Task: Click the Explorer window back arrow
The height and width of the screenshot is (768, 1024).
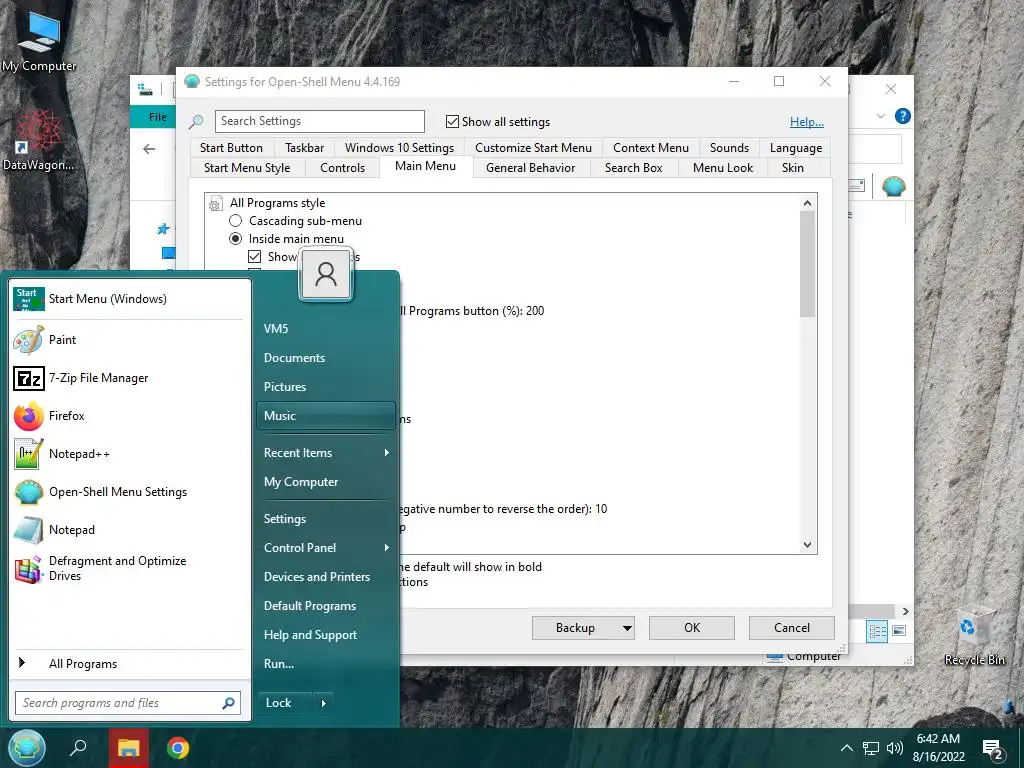Action: click(149, 149)
